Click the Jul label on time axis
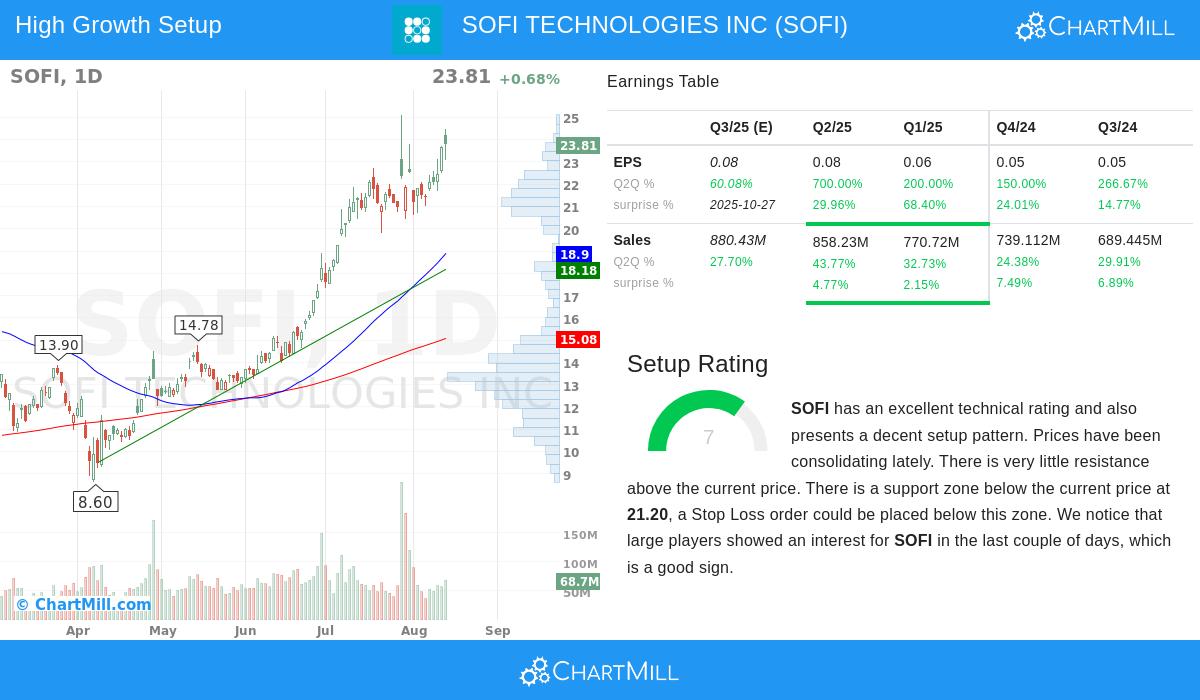 click(x=325, y=631)
